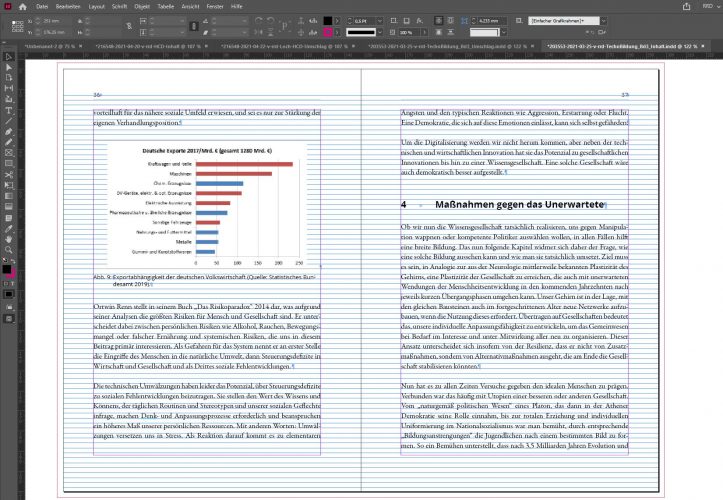723x500 pixels.
Task: Select the Pencil tool
Action: point(8,142)
